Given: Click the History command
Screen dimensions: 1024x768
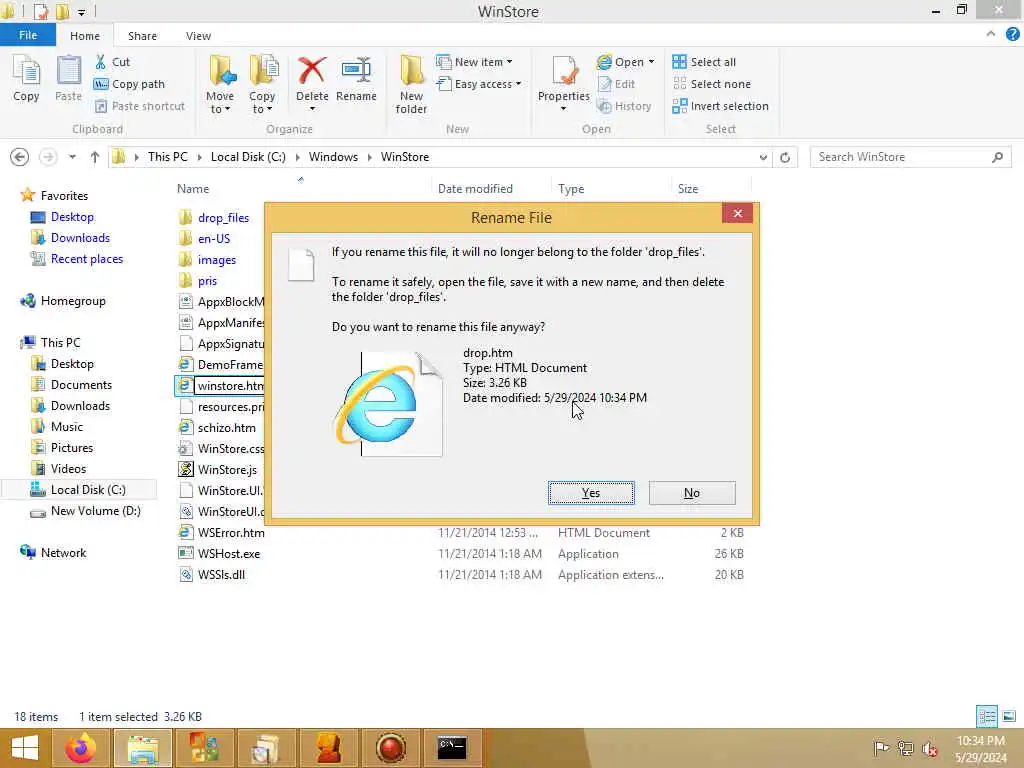Looking at the screenshot, I should (624, 106).
